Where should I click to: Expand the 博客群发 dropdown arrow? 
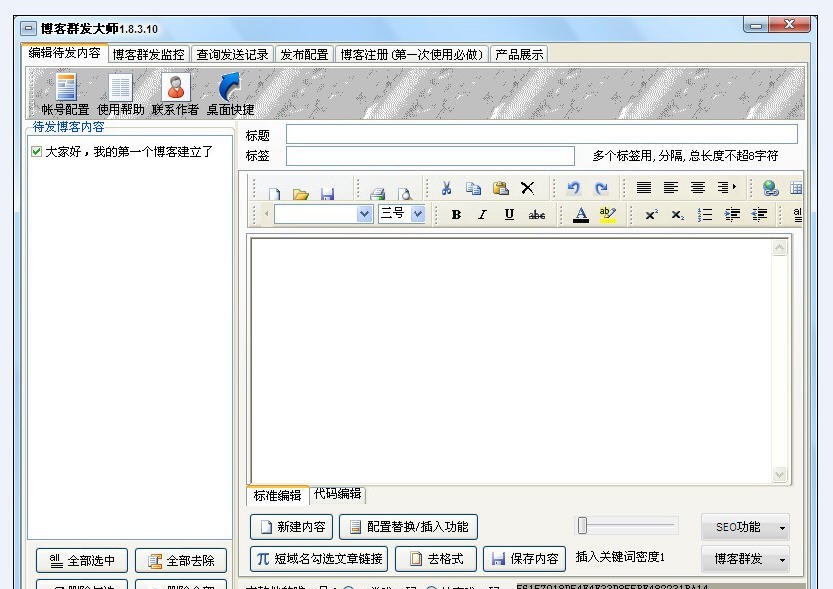[782, 560]
